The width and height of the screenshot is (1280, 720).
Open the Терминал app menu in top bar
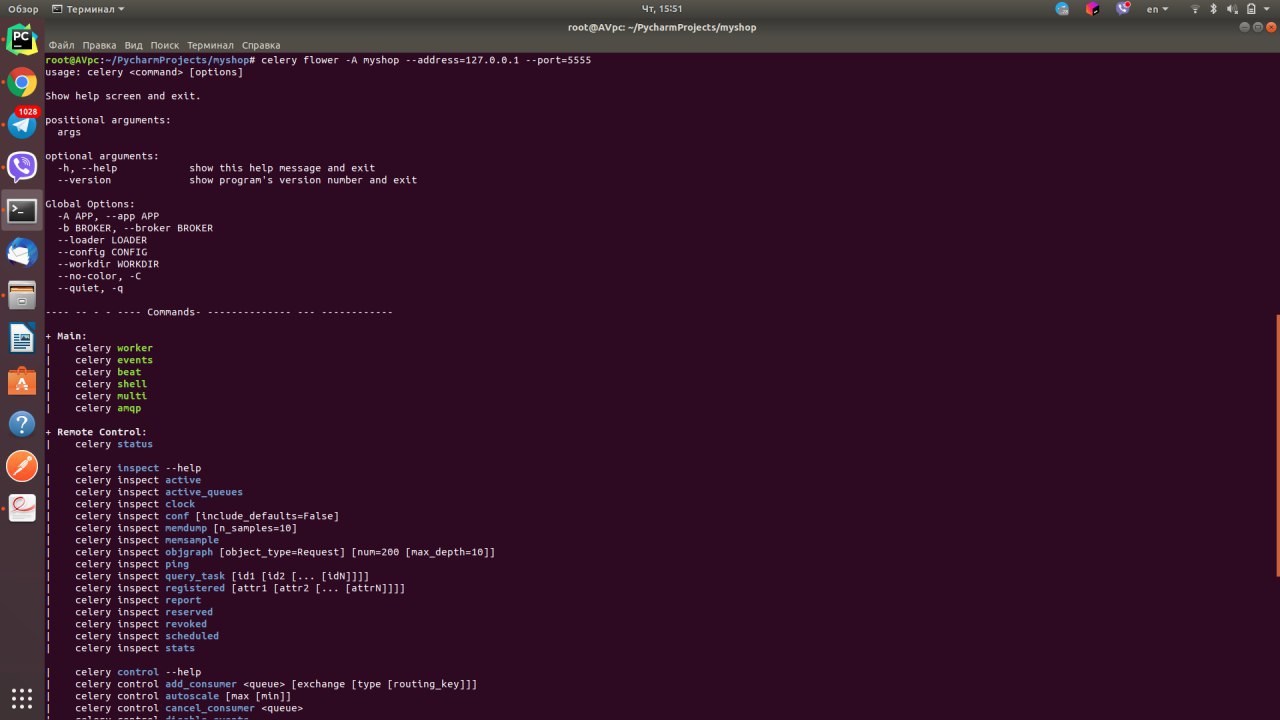(88, 8)
